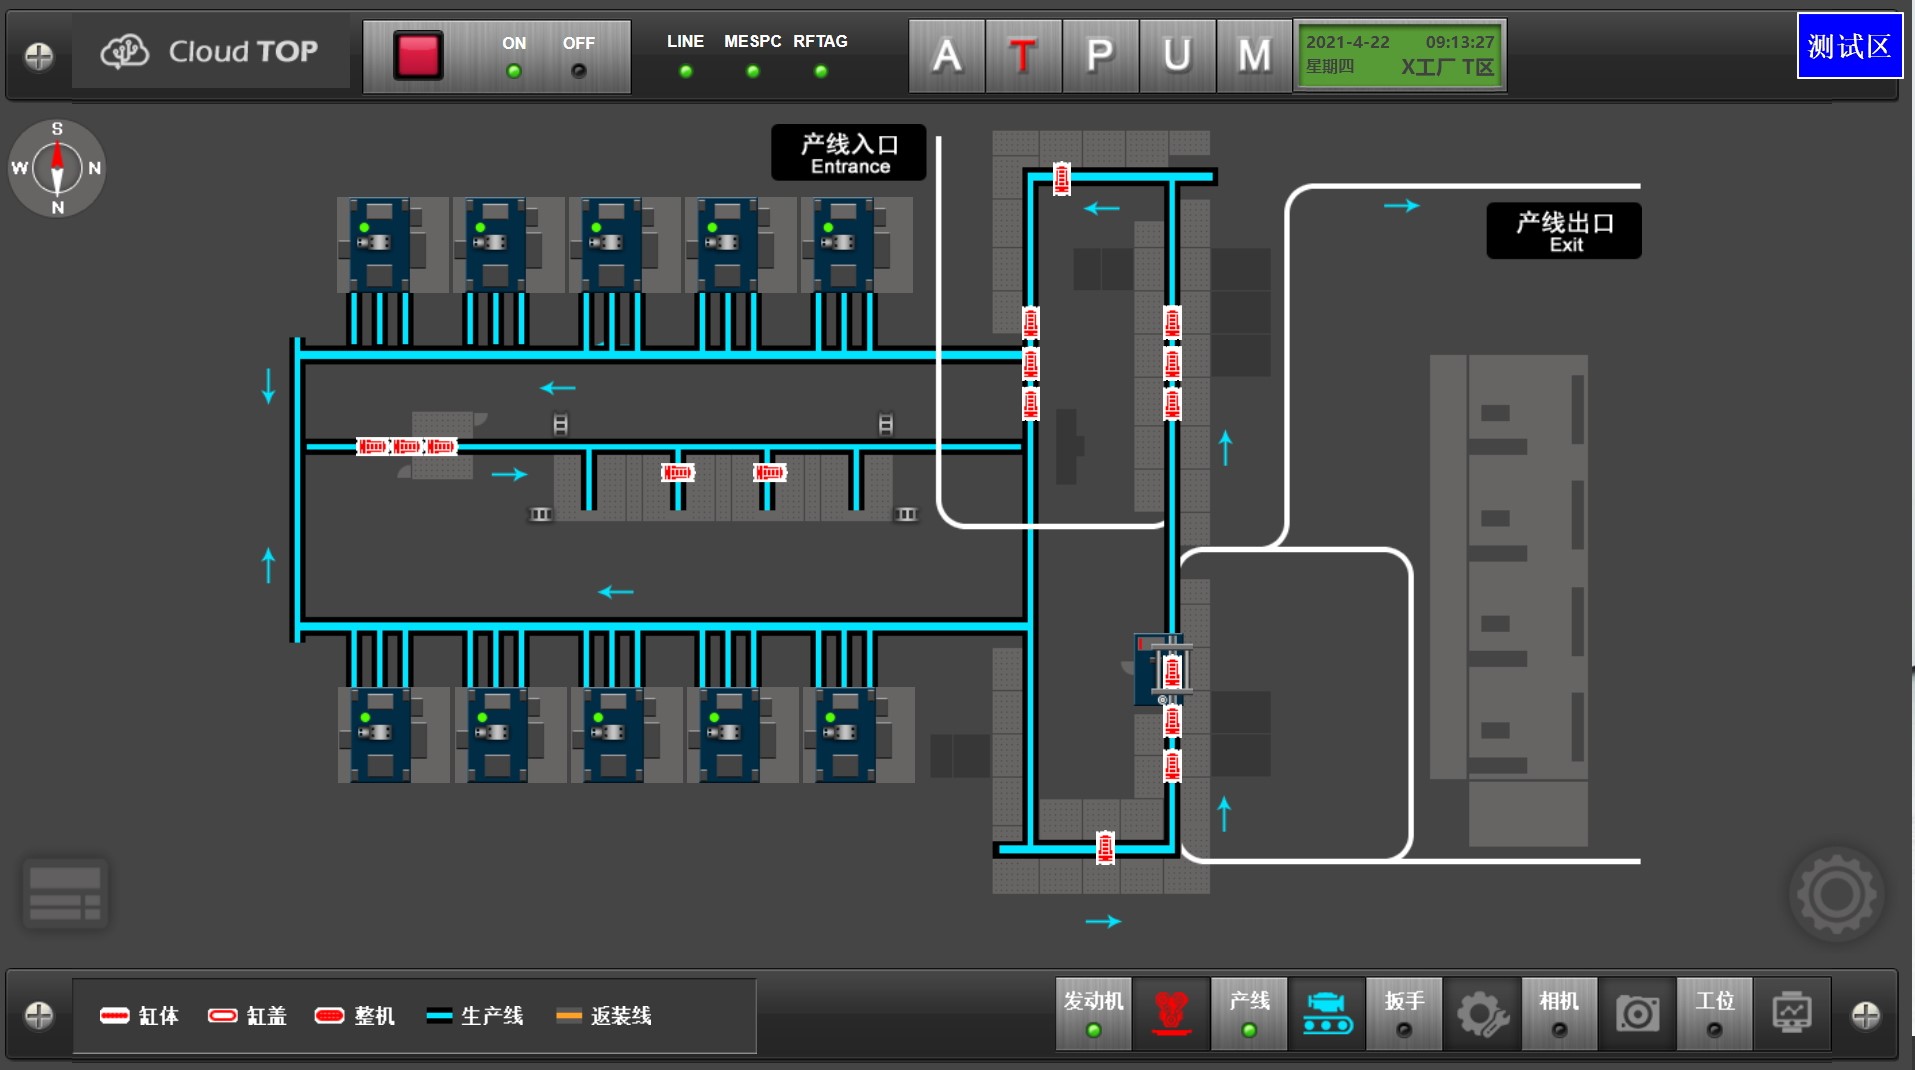Screen dimensions: 1915x1070
Task: Click the gear and wrench icon
Action: point(1482,1014)
